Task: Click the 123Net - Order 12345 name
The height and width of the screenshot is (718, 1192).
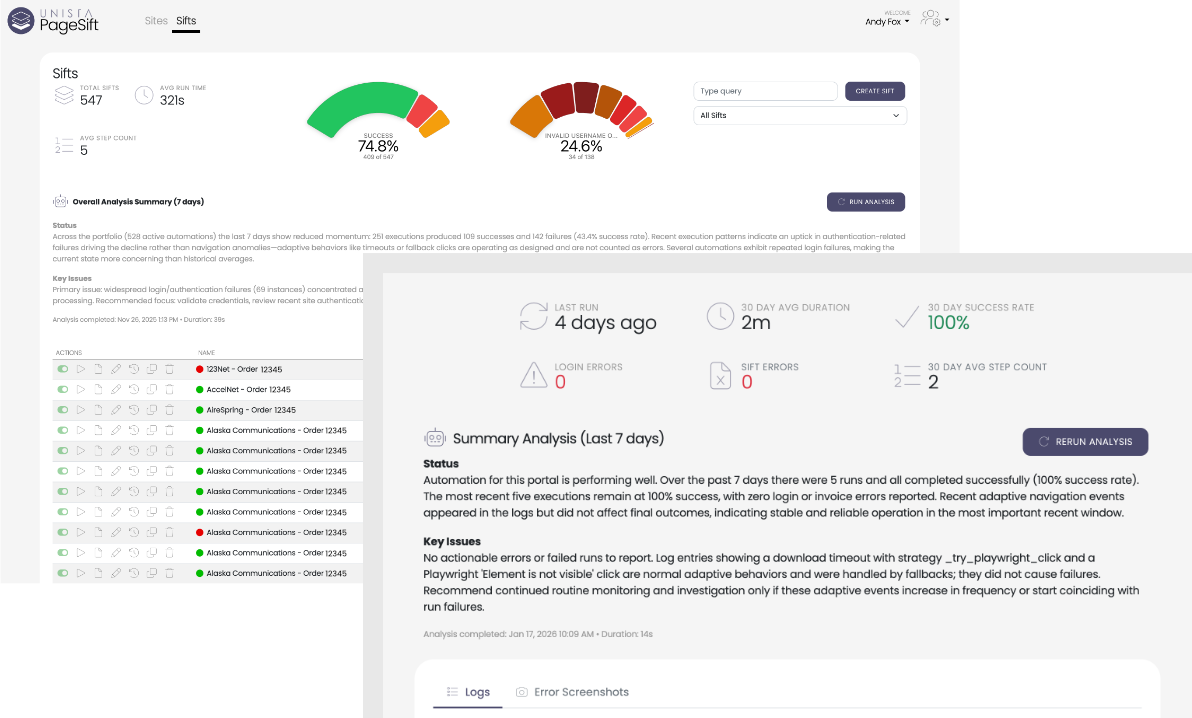Action: [x=244, y=369]
